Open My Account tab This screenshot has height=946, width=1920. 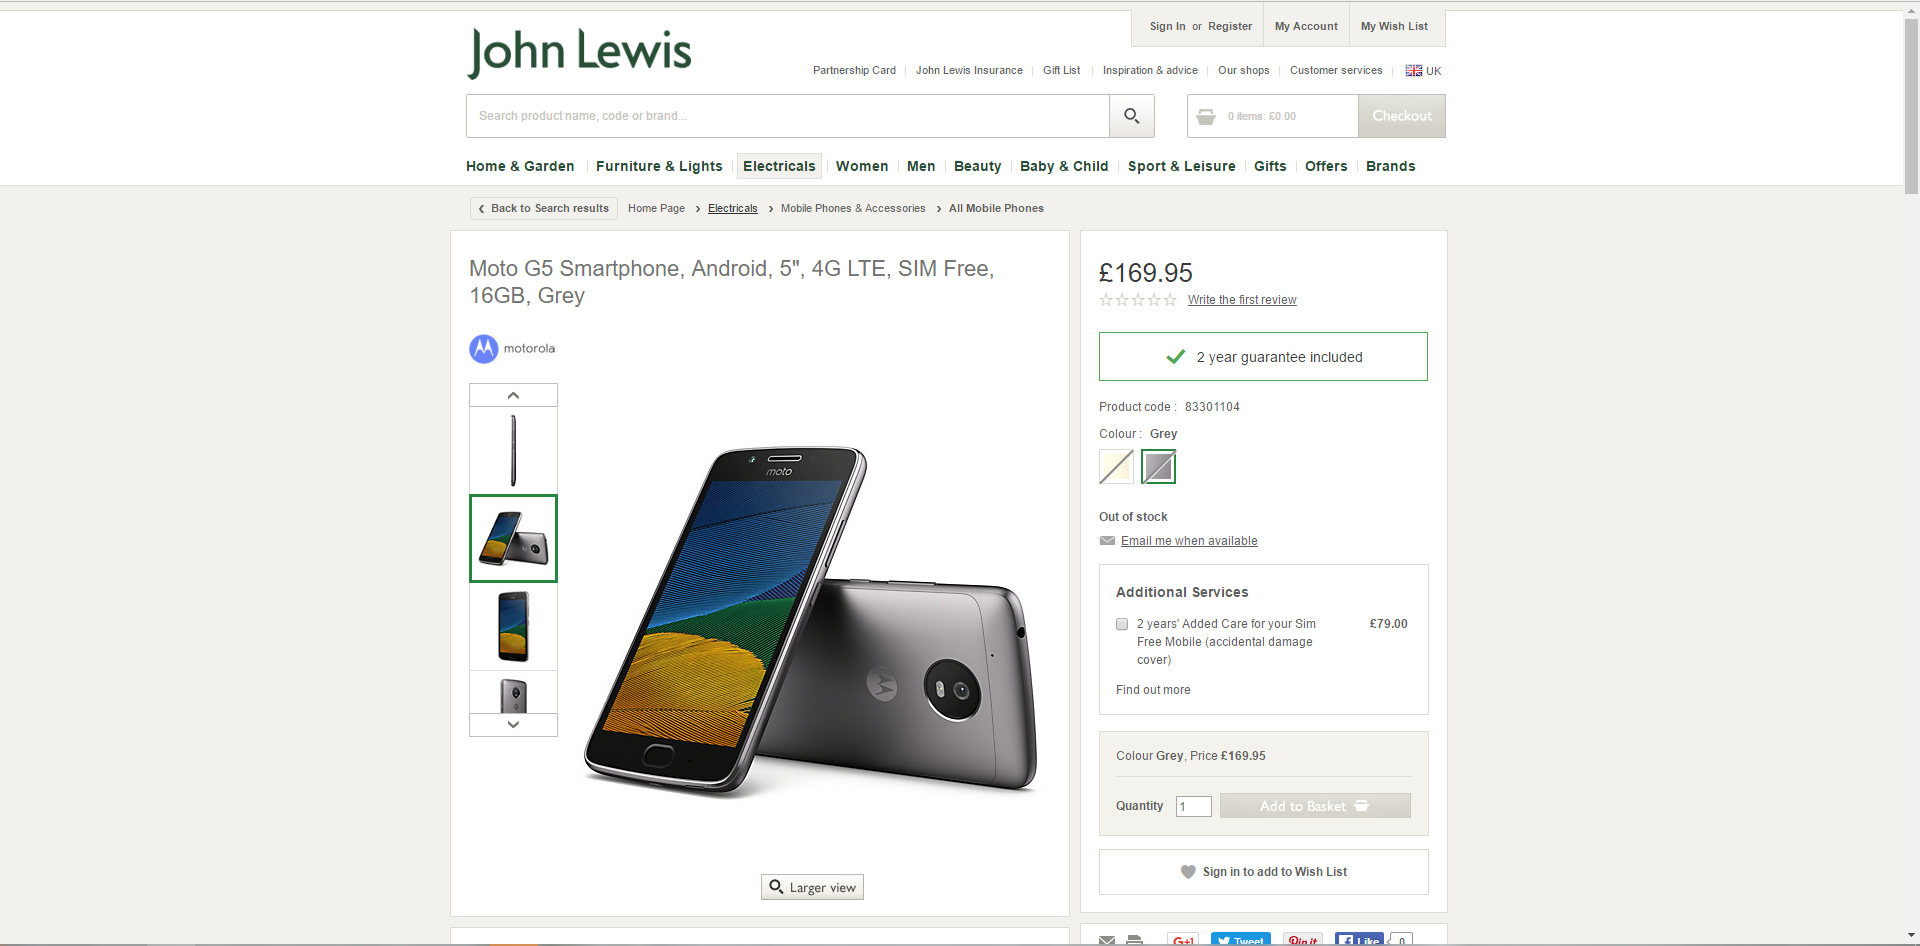tap(1306, 27)
